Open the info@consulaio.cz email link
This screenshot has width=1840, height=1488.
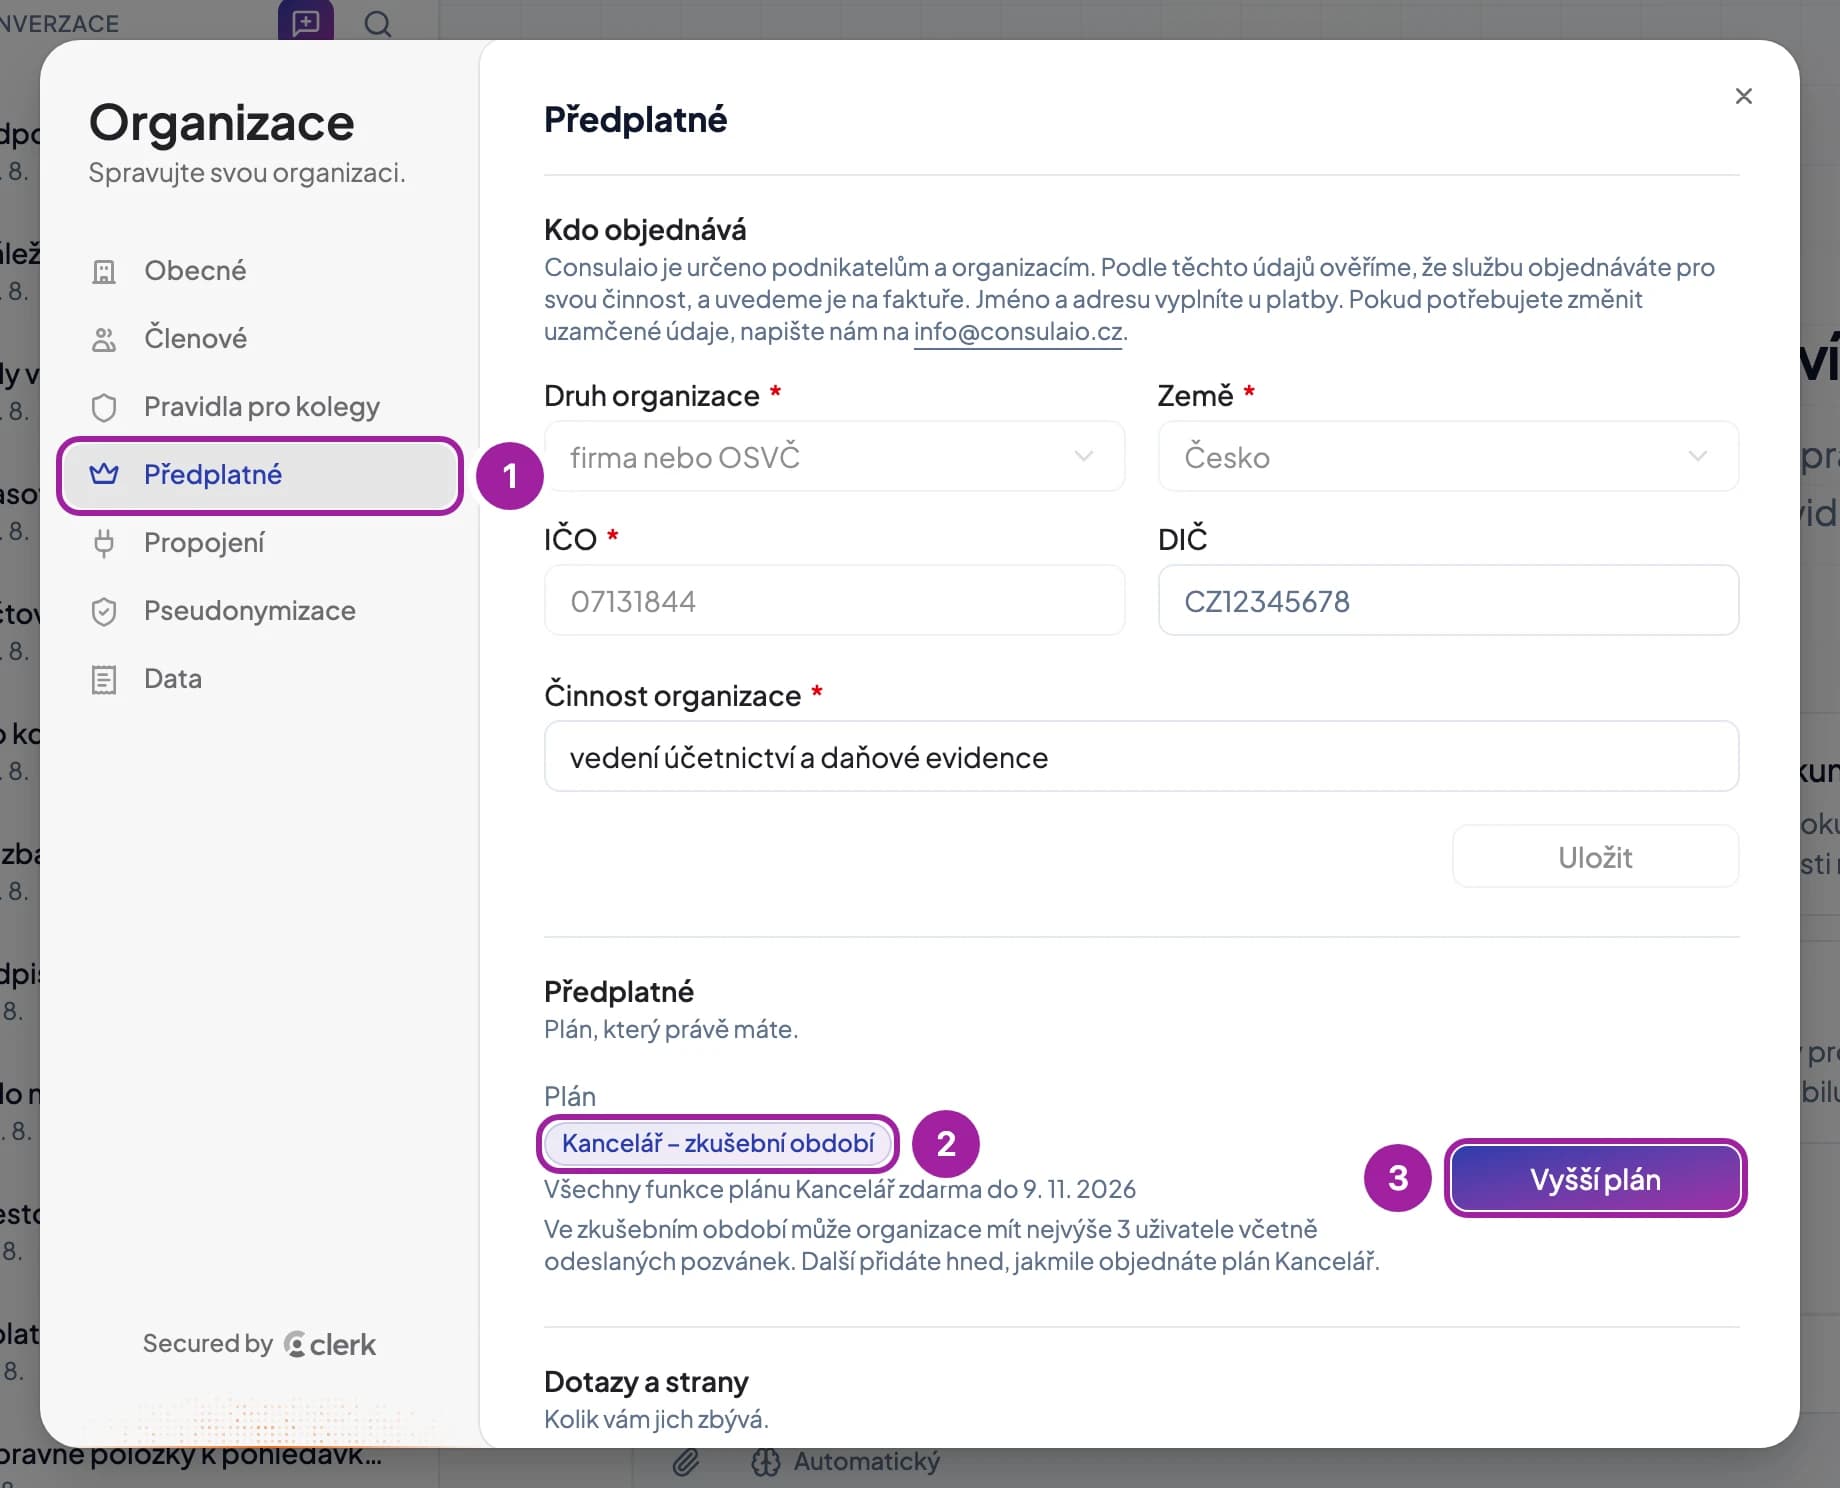click(1018, 332)
